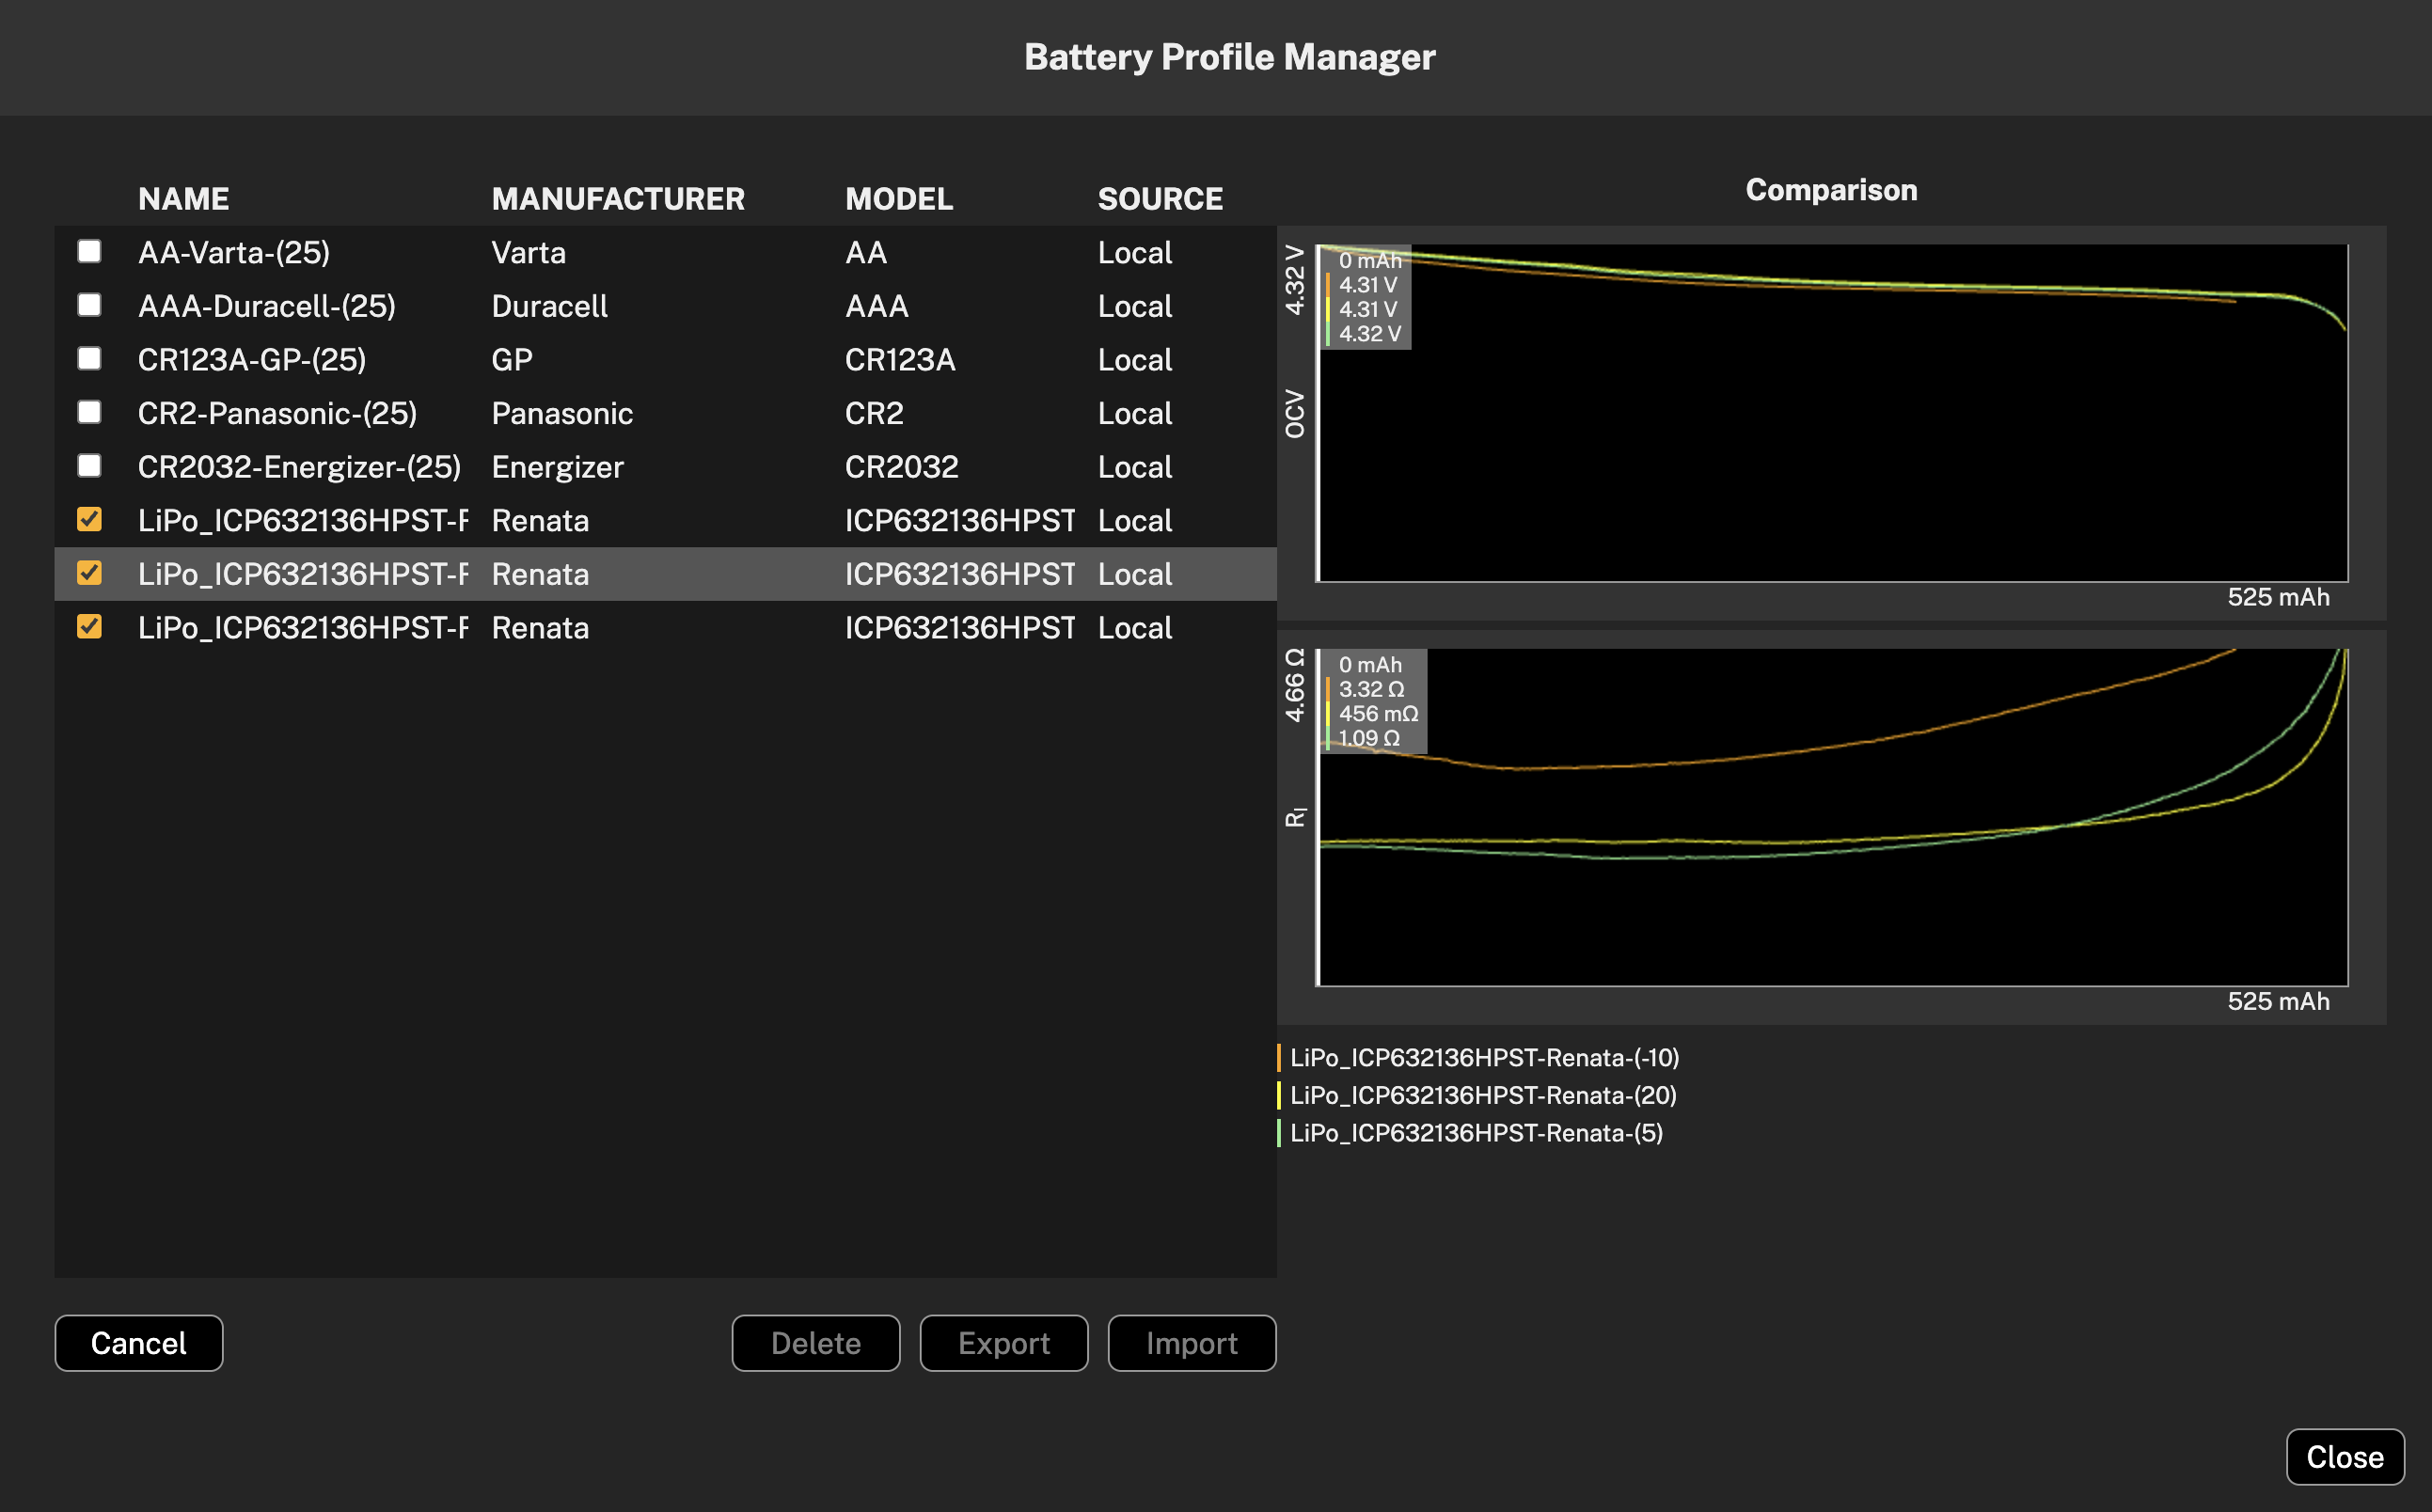Select the CR123A-GP-(25) profile name
The height and width of the screenshot is (1512, 2432).
pos(252,360)
